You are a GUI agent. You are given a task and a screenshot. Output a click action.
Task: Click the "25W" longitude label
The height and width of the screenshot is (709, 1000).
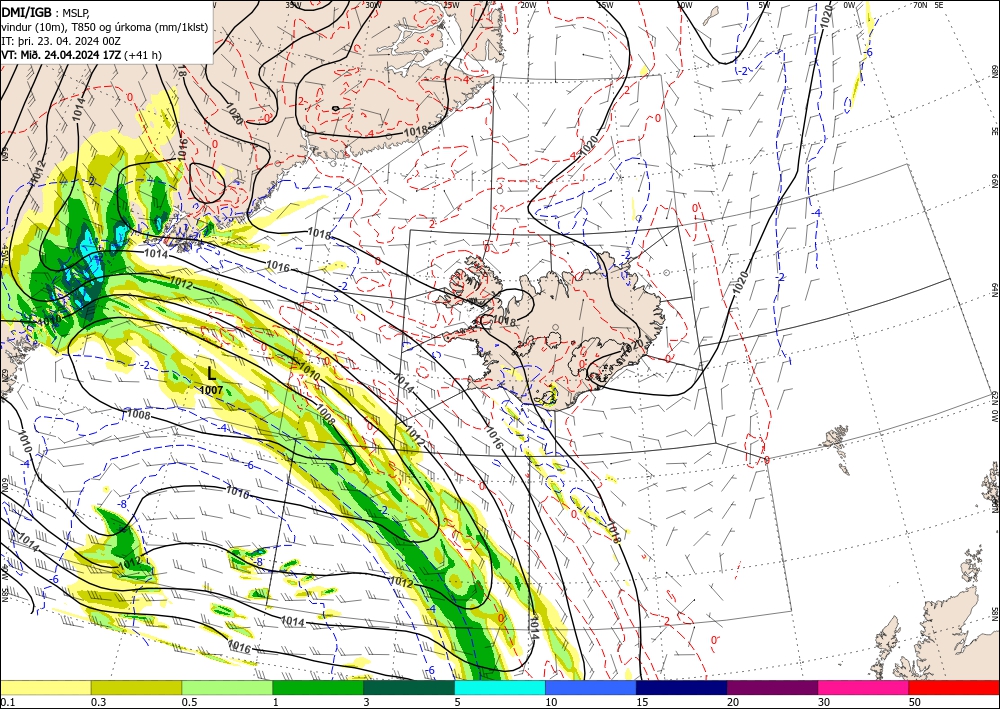pyautogui.click(x=451, y=4)
